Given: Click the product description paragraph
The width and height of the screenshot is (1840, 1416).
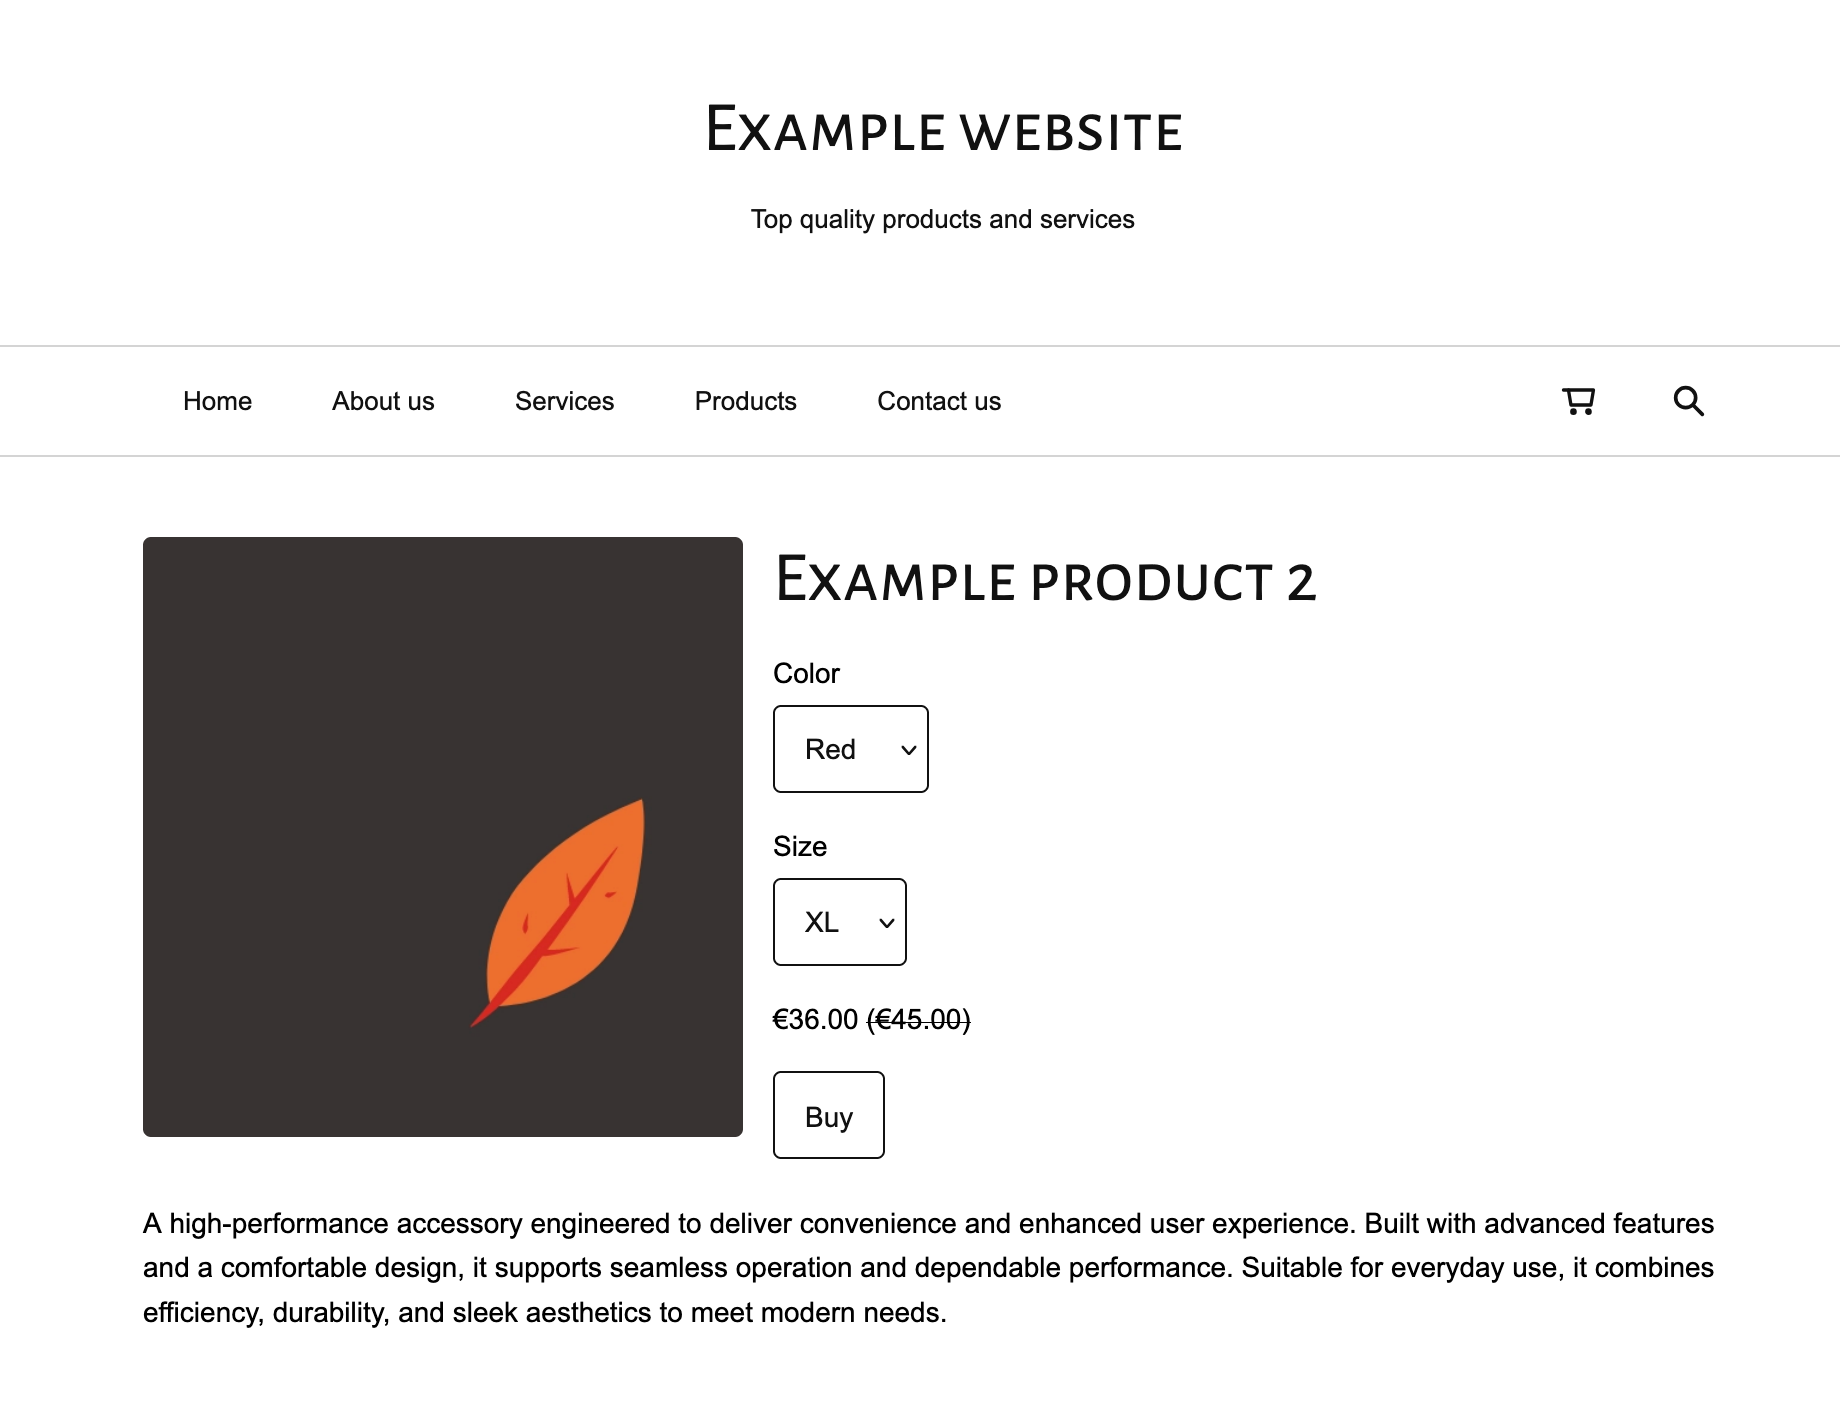Looking at the screenshot, I should [928, 1267].
